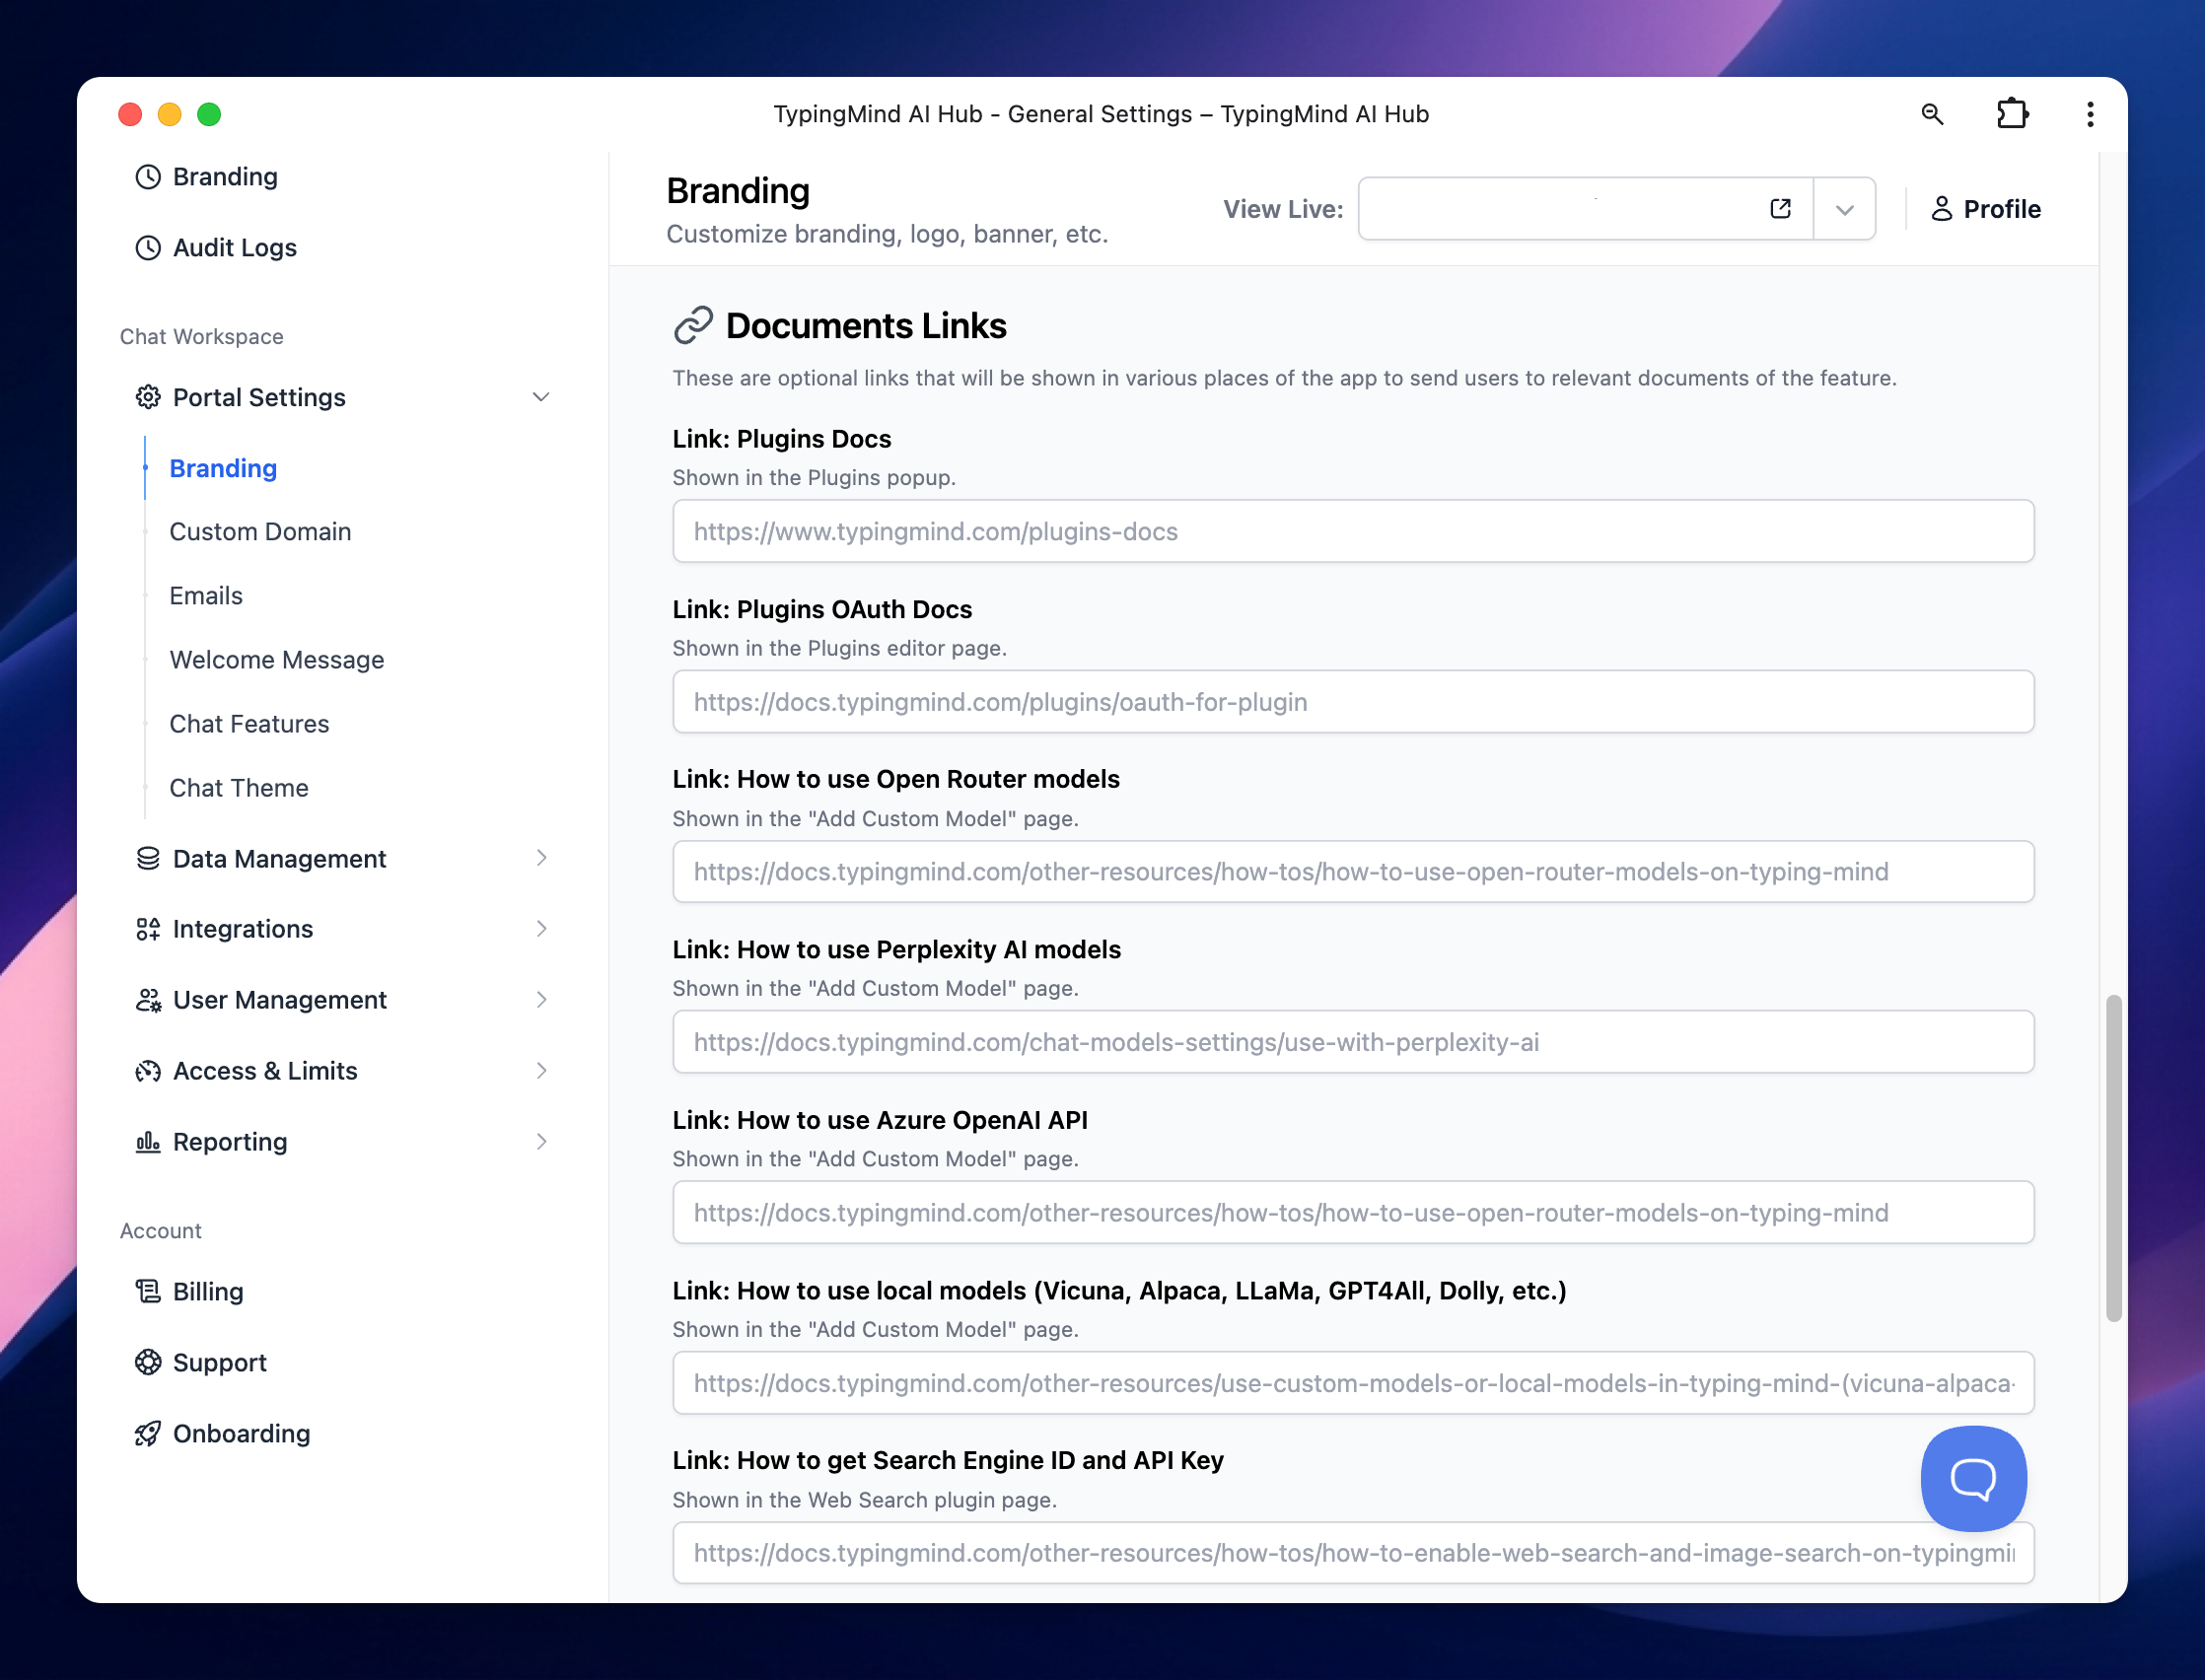This screenshot has height=1680, width=2205.
Task: Focus the Plugins Docs link field
Action: 1353,531
